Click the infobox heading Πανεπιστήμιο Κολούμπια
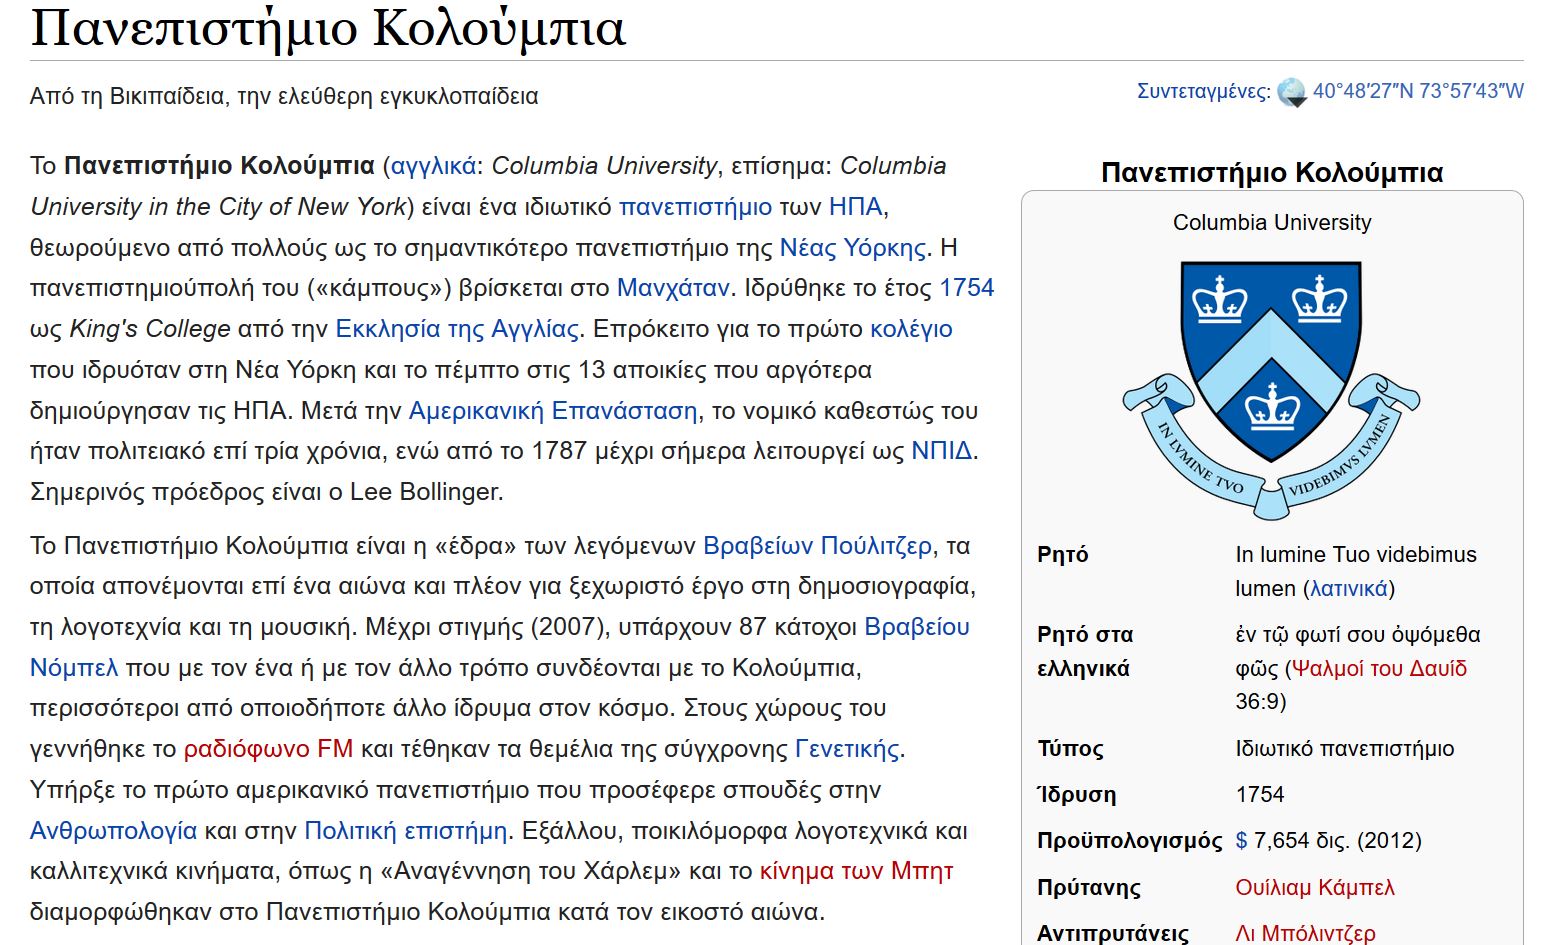This screenshot has height=945, width=1548. pos(1272,173)
